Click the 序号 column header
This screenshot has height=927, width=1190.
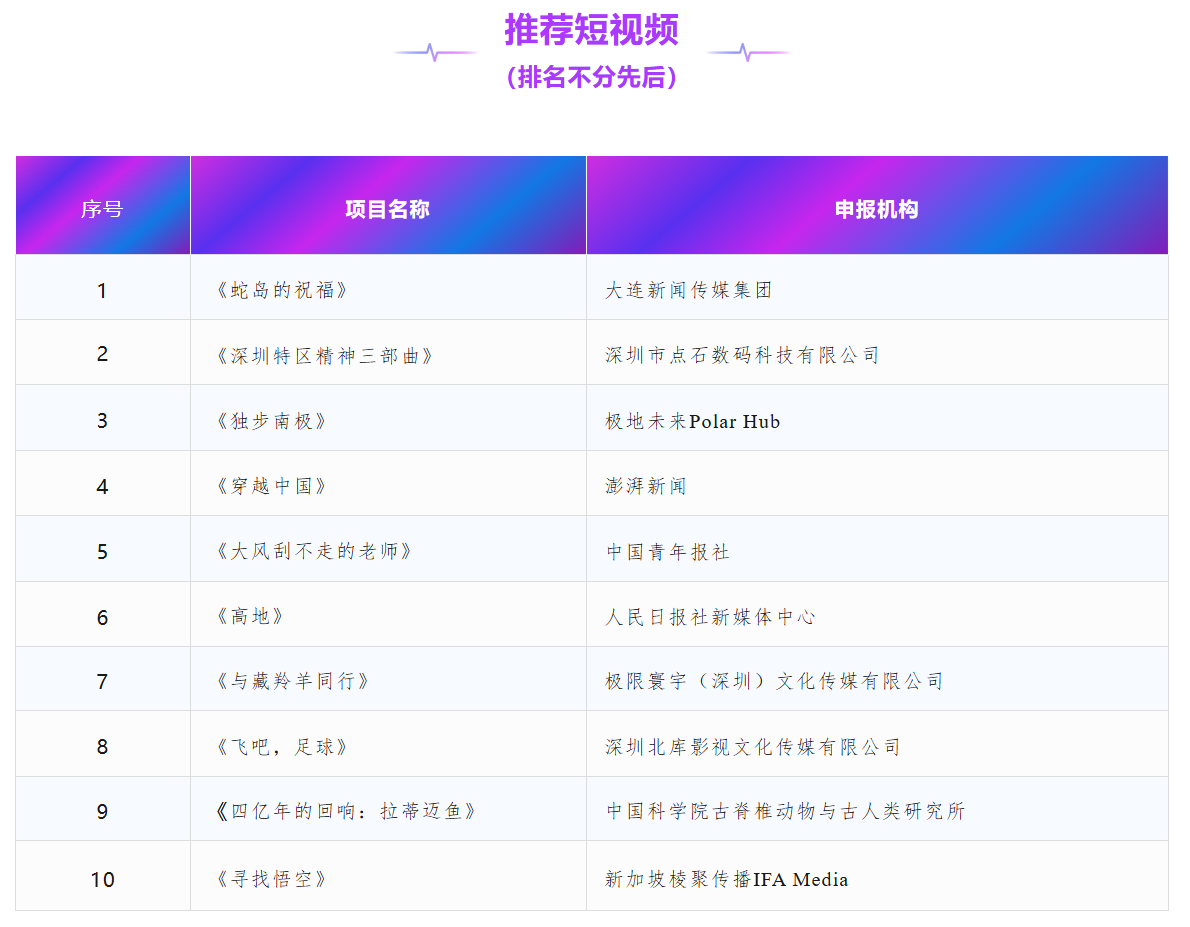coord(102,209)
